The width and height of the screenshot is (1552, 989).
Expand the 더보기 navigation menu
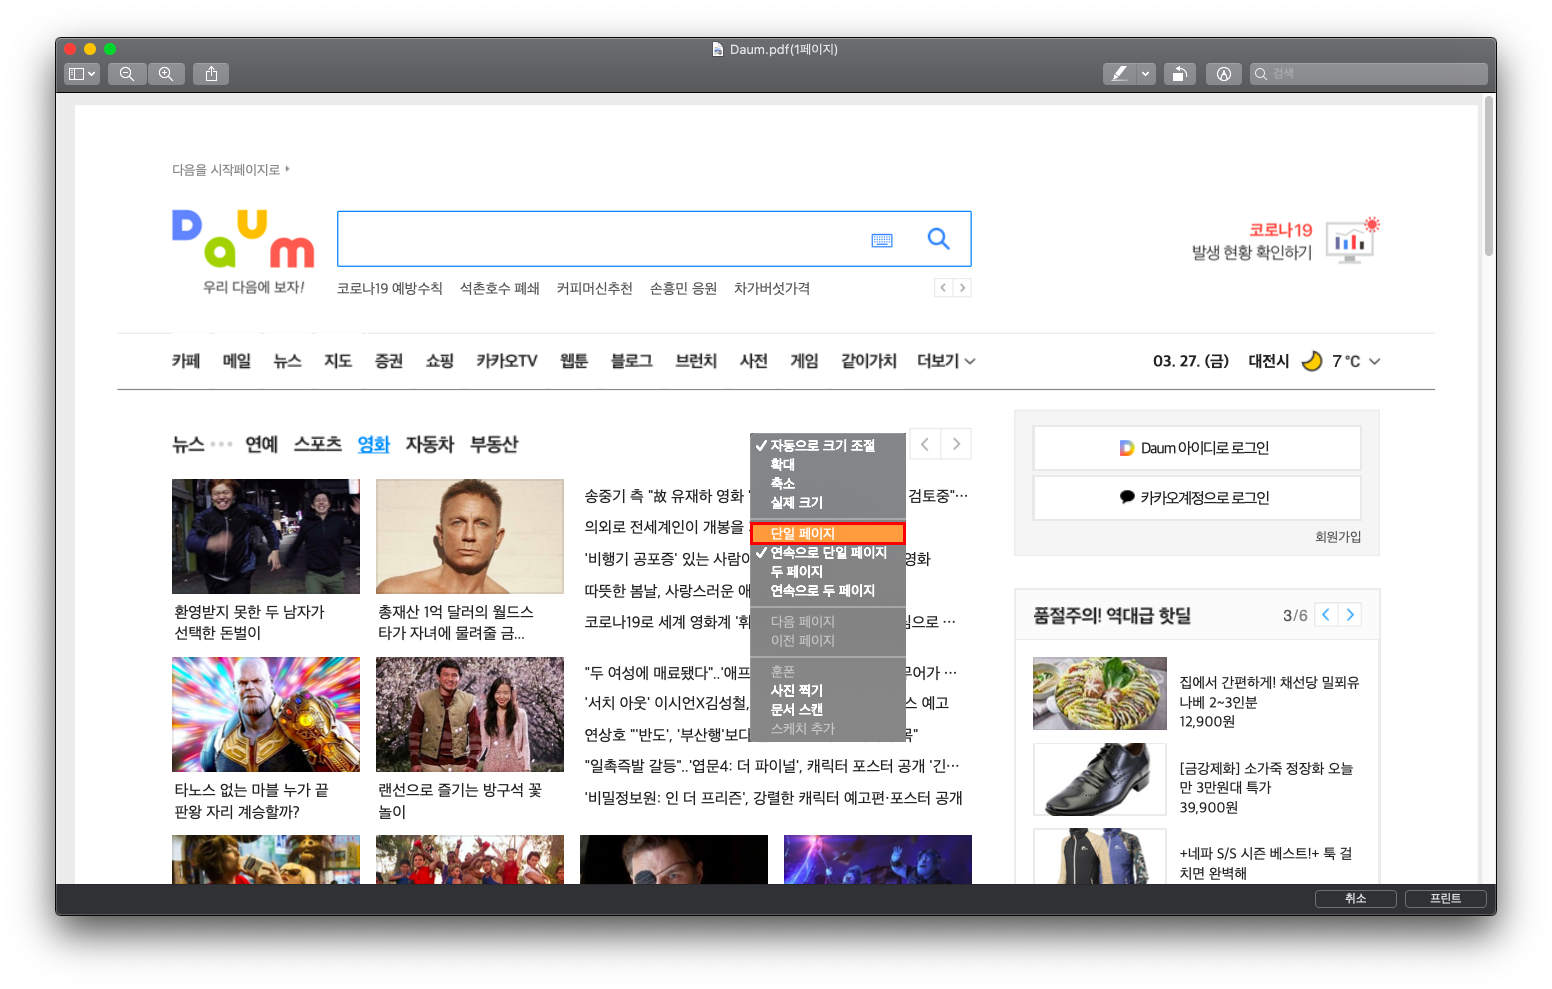click(x=946, y=361)
